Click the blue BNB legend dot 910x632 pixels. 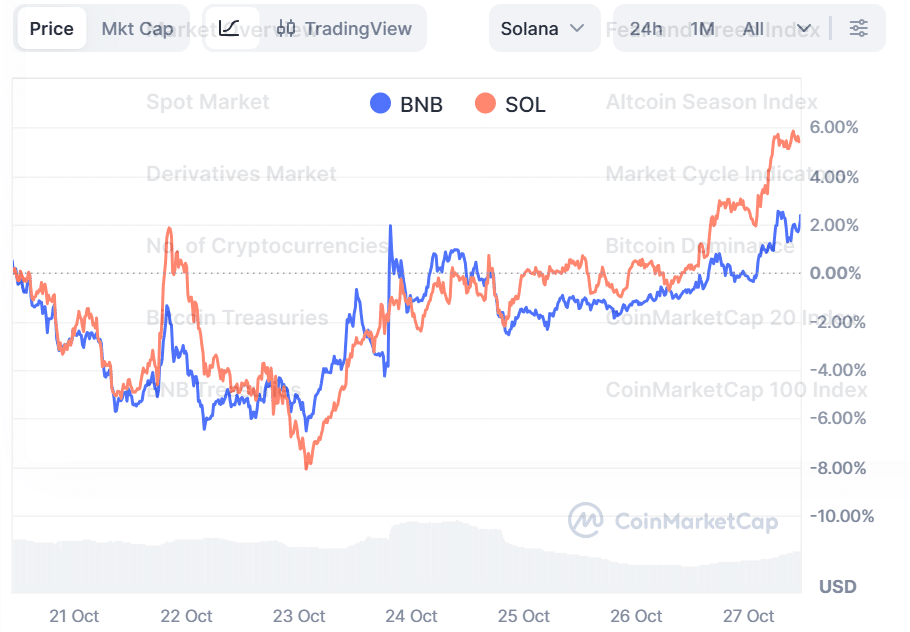pyautogui.click(x=380, y=104)
